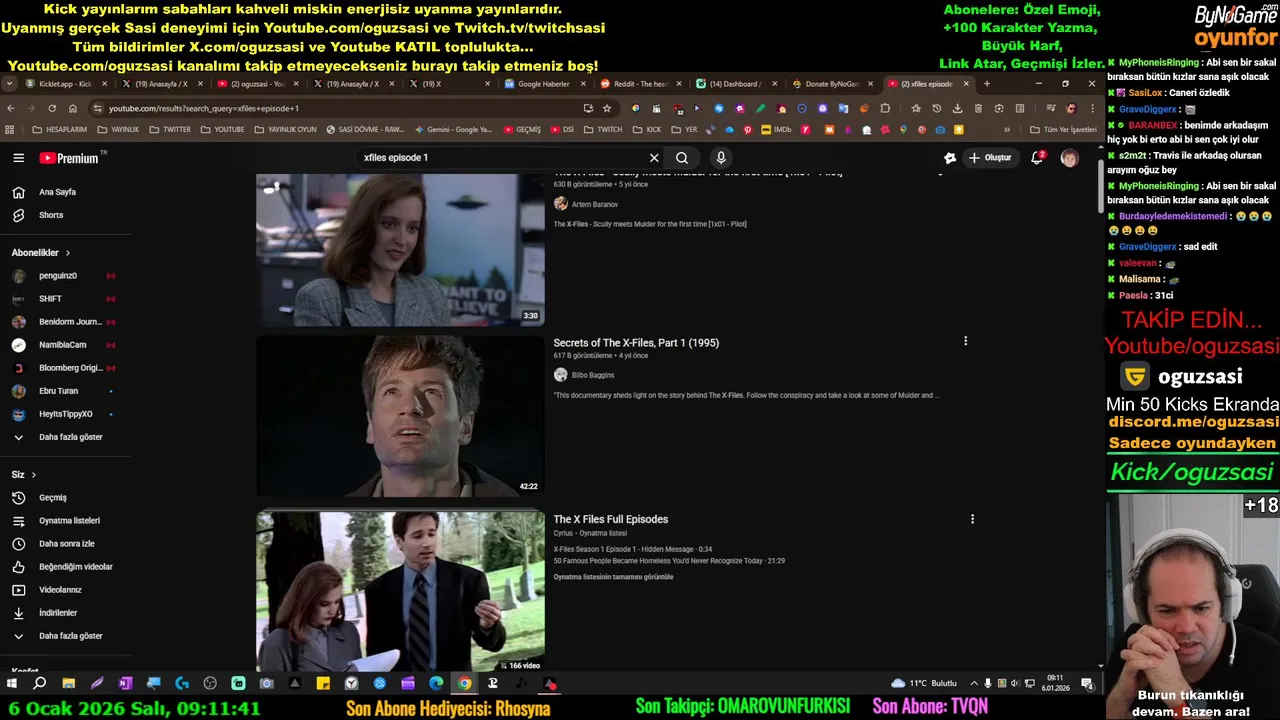The width and height of the screenshot is (1280, 720).
Task: Open the Chrome tab search dropdown
Action: pyautogui.click(x=9, y=84)
